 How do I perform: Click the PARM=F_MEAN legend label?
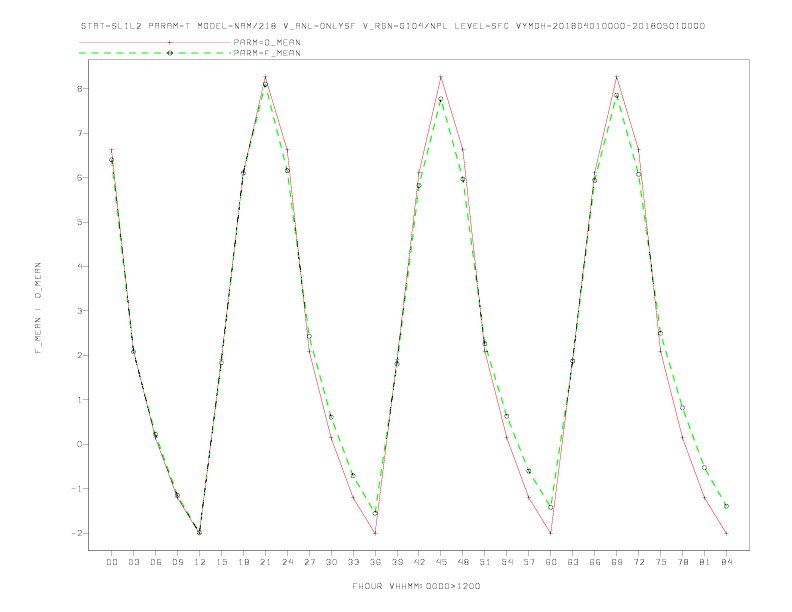click(267, 53)
